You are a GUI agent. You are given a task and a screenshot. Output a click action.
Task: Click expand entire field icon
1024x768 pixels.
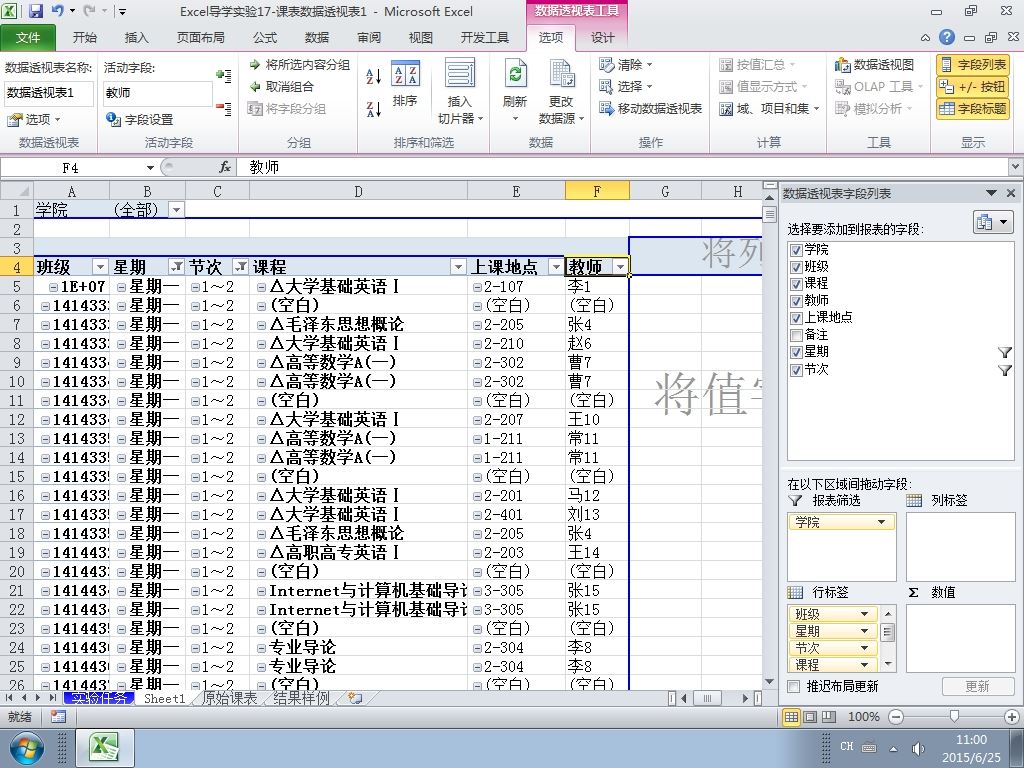pyautogui.click(x=223, y=76)
